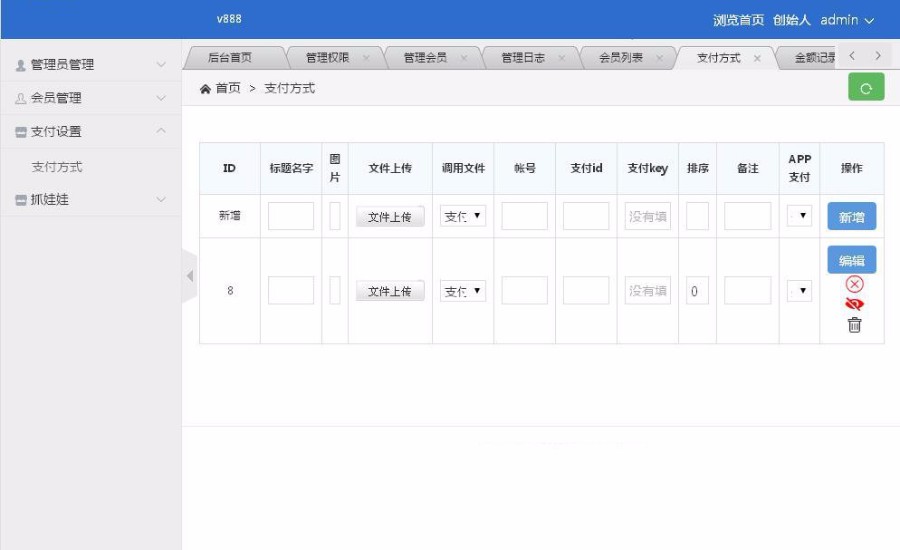Click the 创始人 label in the header
The width and height of the screenshot is (900, 550).
tap(792, 20)
